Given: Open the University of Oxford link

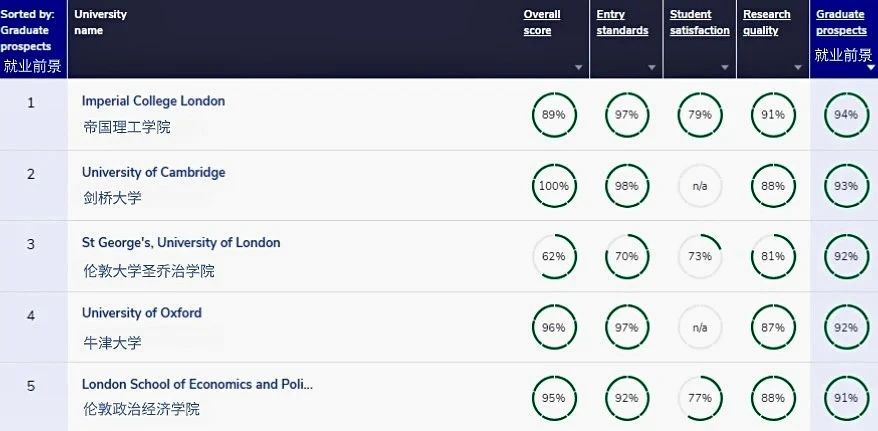Looking at the screenshot, I should click(x=142, y=313).
